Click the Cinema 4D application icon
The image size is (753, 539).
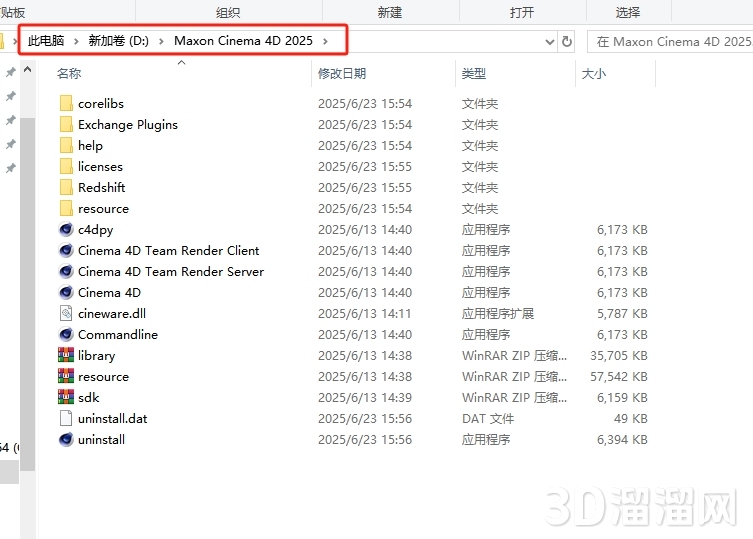click(x=66, y=292)
